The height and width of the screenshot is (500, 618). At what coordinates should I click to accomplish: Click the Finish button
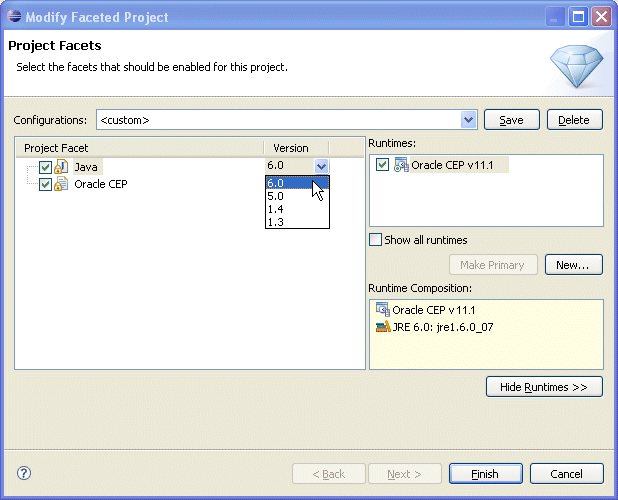486,474
